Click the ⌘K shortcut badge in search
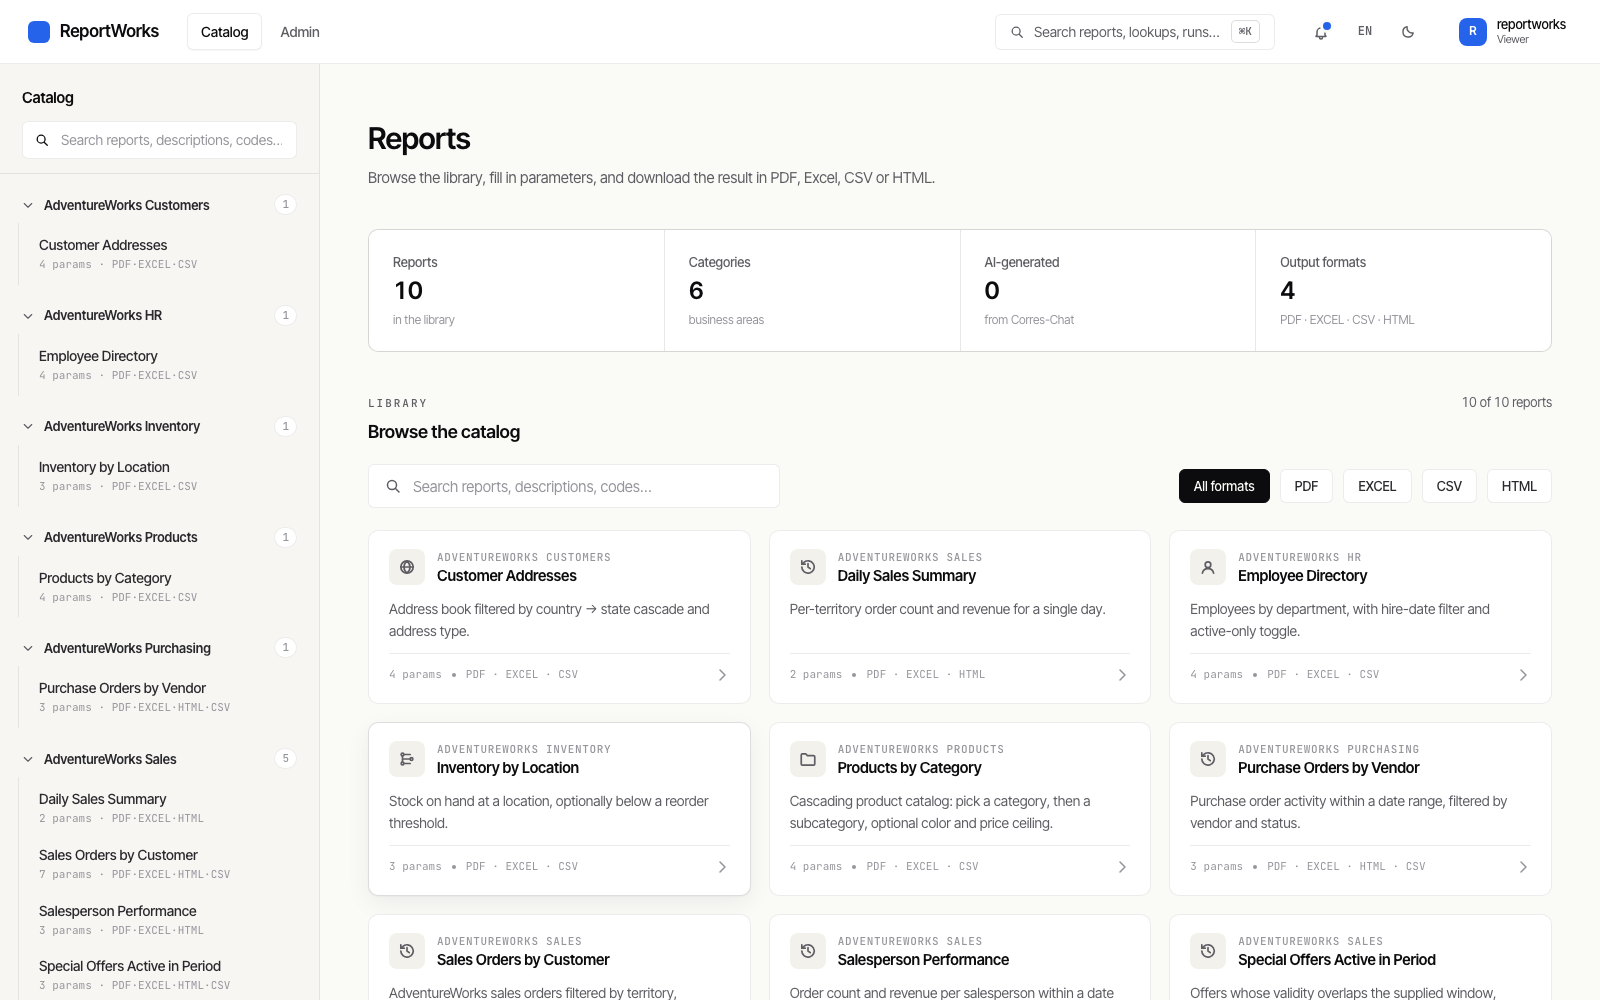Viewport: 1600px width, 1000px height. click(1245, 32)
